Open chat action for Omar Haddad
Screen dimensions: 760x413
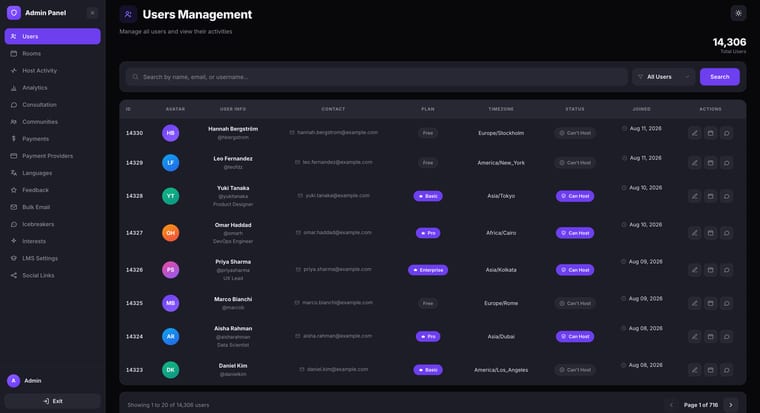click(x=727, y=233)
